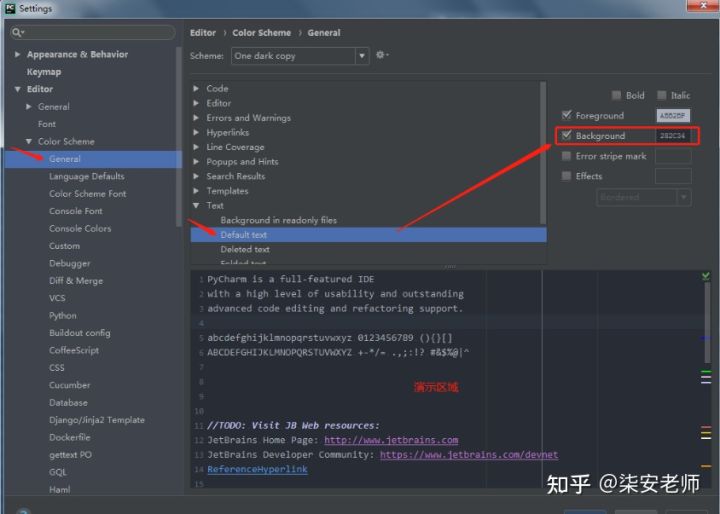This screenshot has height=514, width=720.
Task: Toggle the Italic checkbox
Action: [x=662, y=96]
